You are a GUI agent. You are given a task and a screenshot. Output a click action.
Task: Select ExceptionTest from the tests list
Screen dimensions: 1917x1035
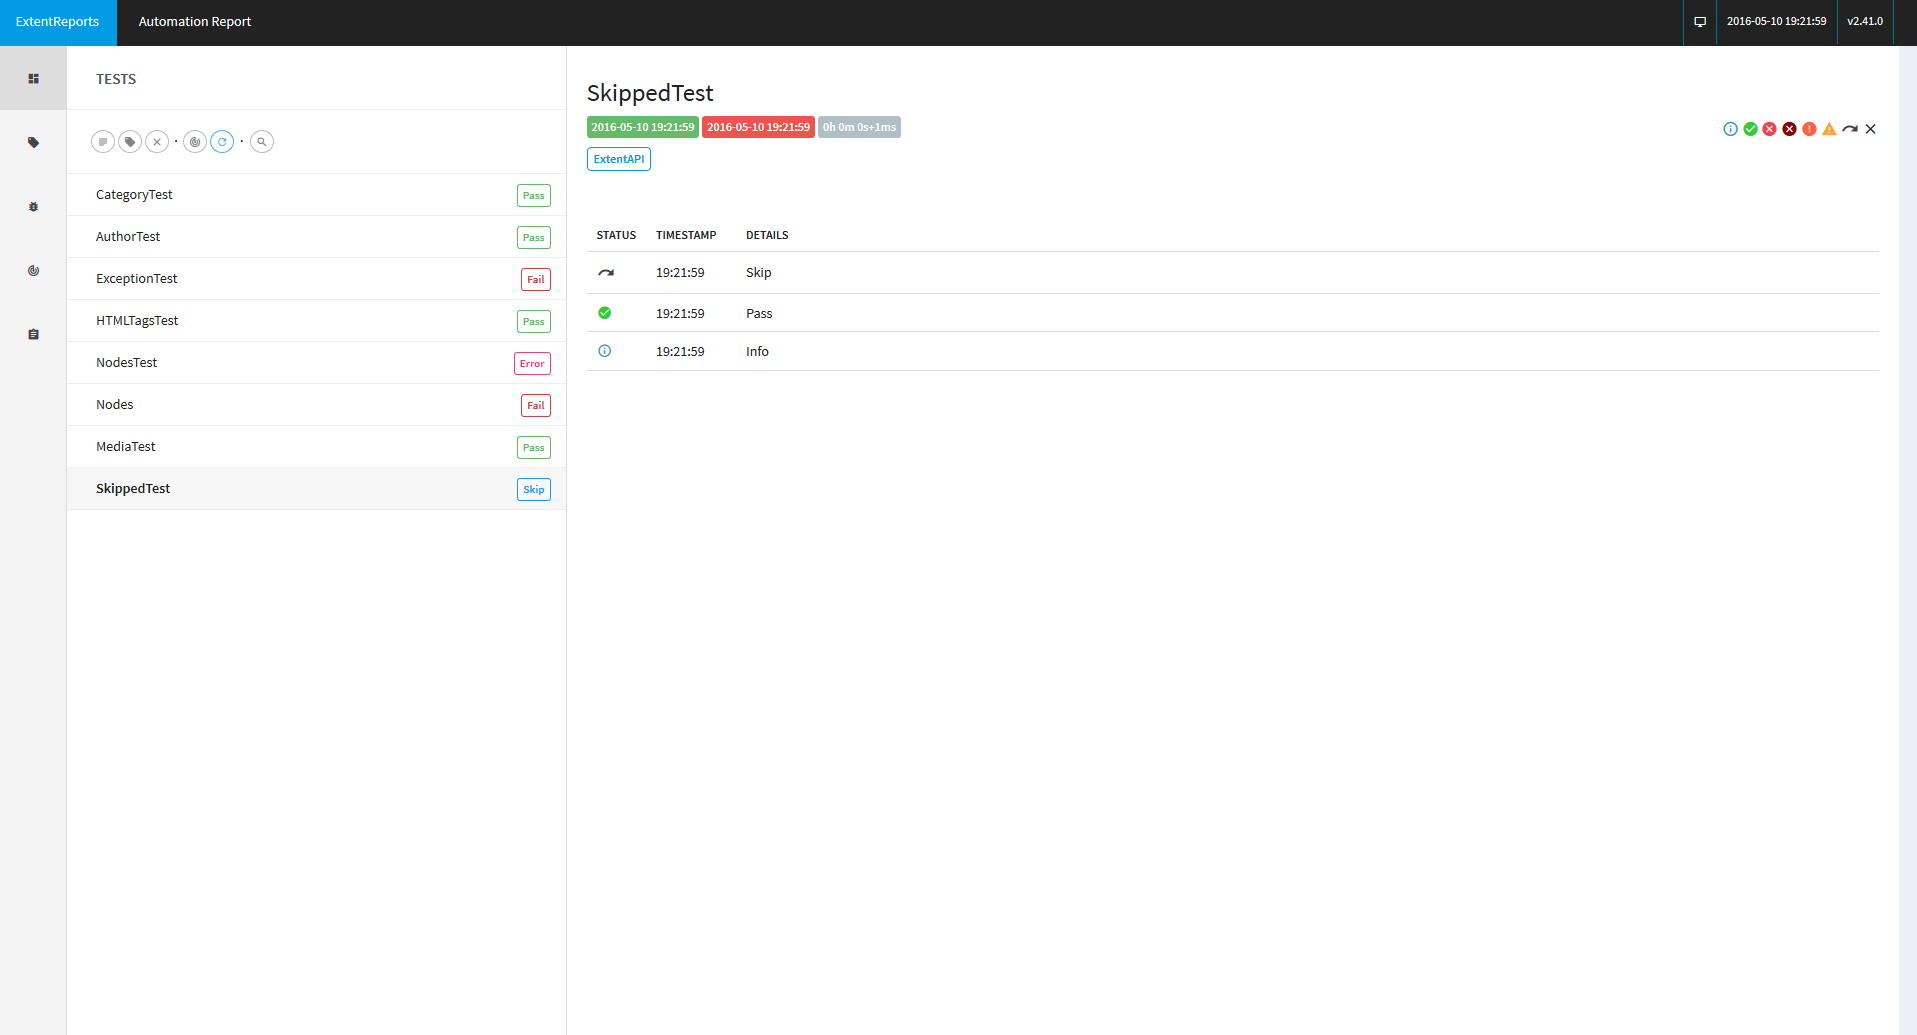pyautogui.click(x=137, y=279)
